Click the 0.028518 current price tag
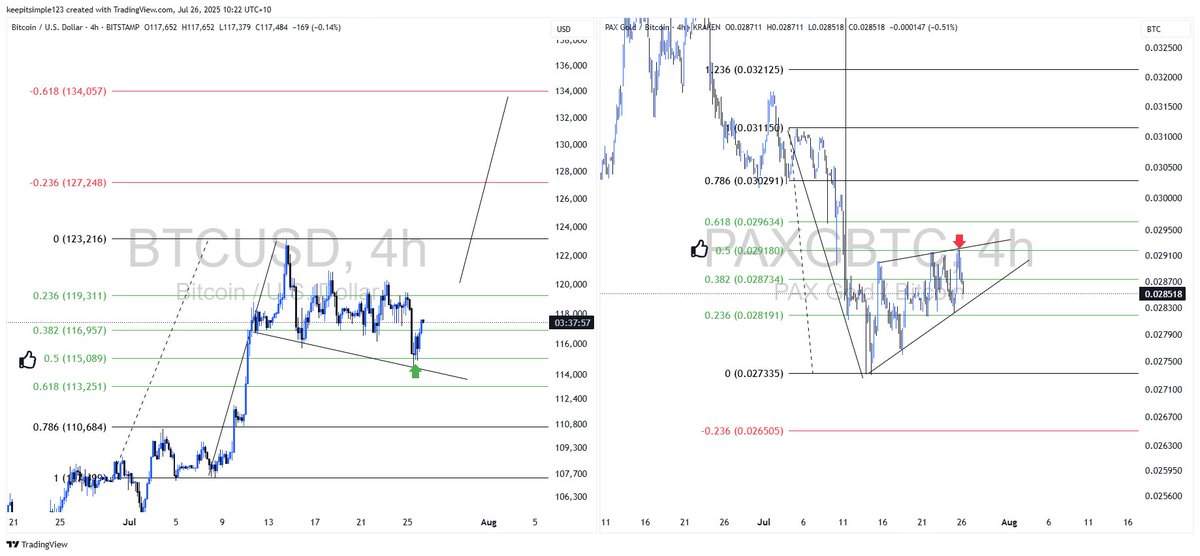Viewport: 1200px width, 556px height. tap(1161, 294)
